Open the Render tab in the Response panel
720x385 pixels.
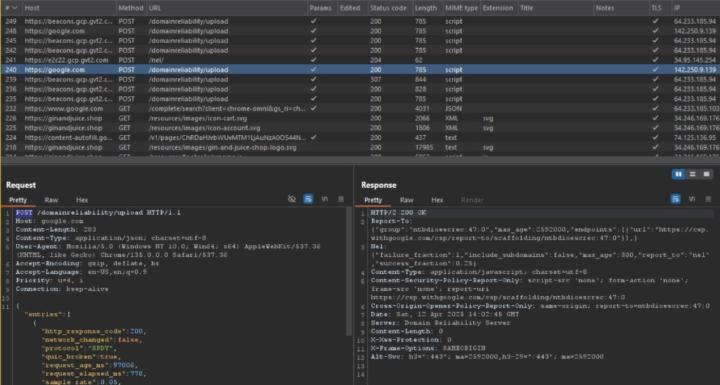[x=472, y=200]
